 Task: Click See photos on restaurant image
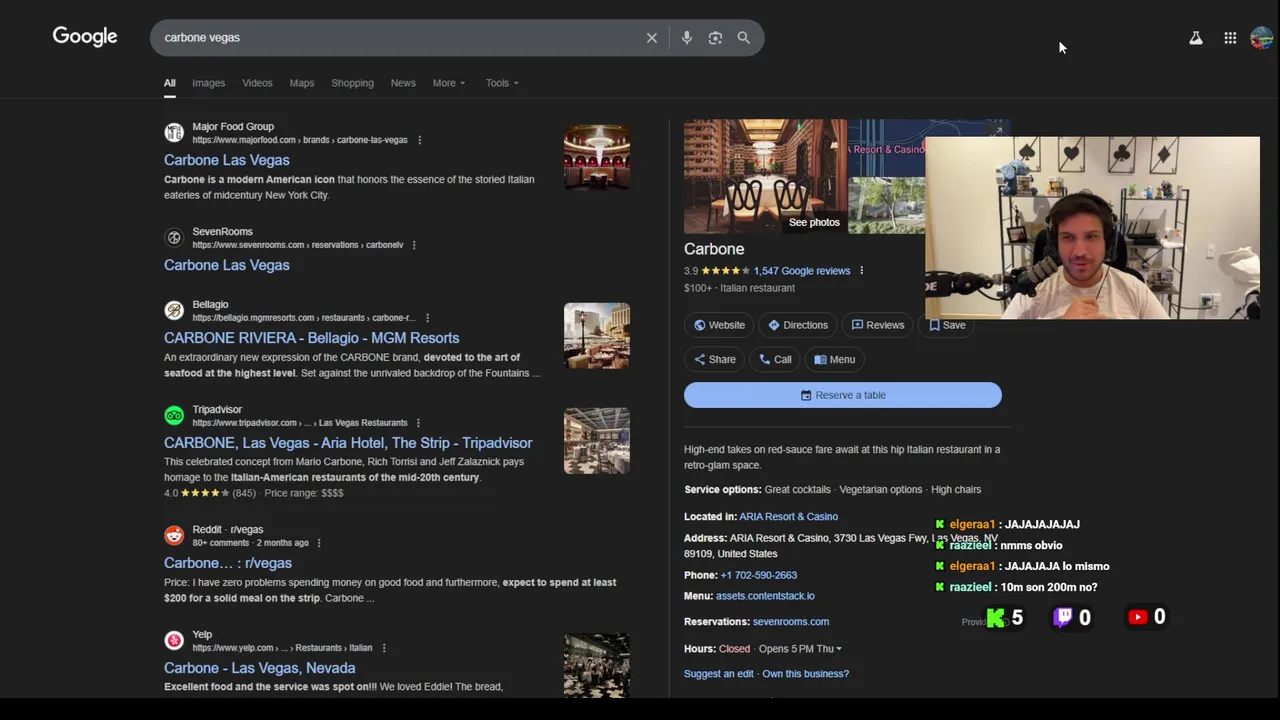(814, 222)
